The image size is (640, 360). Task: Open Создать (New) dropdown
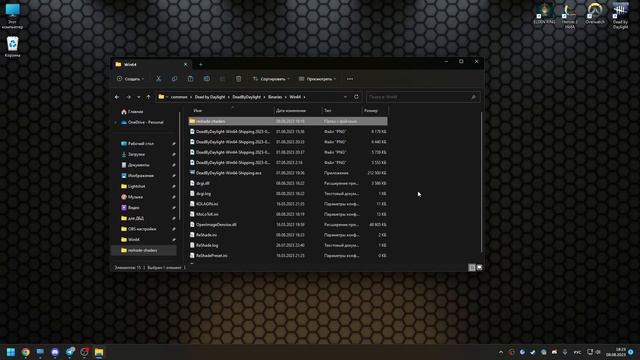click(130, 79)
